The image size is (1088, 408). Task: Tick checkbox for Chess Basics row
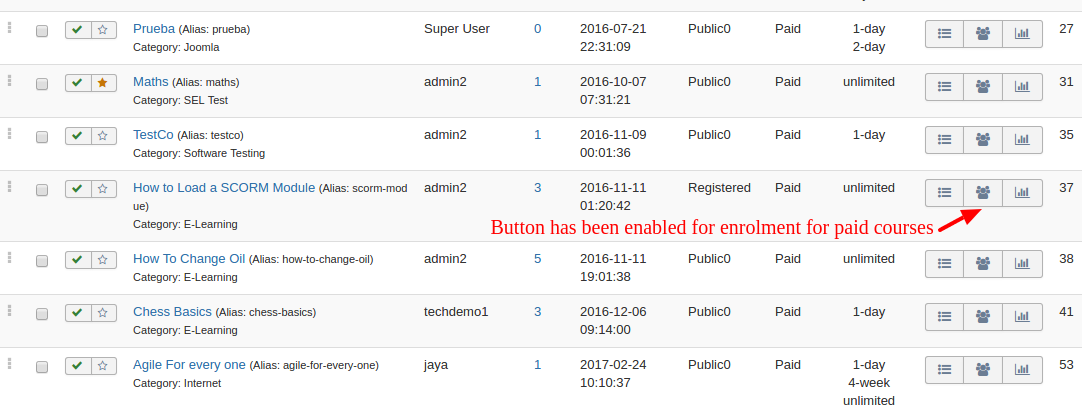click(42, 314)
